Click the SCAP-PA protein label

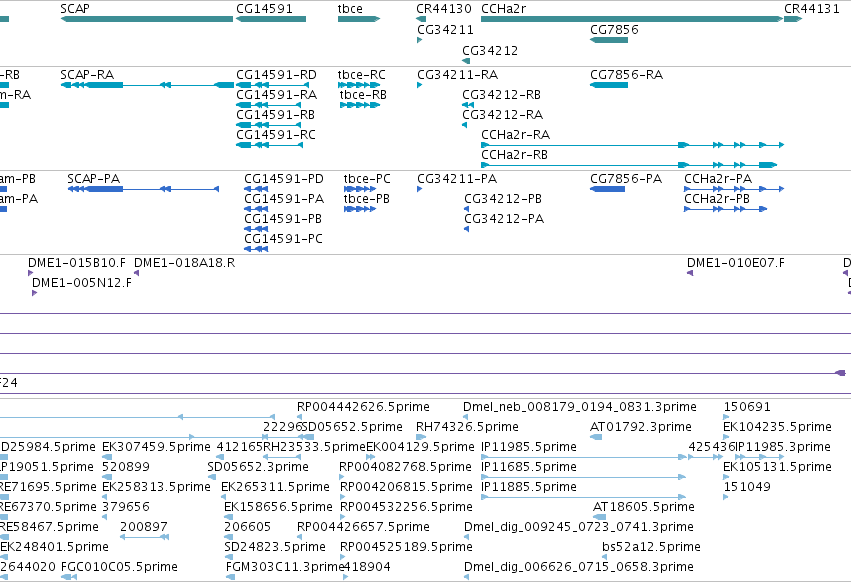point(94,179)
